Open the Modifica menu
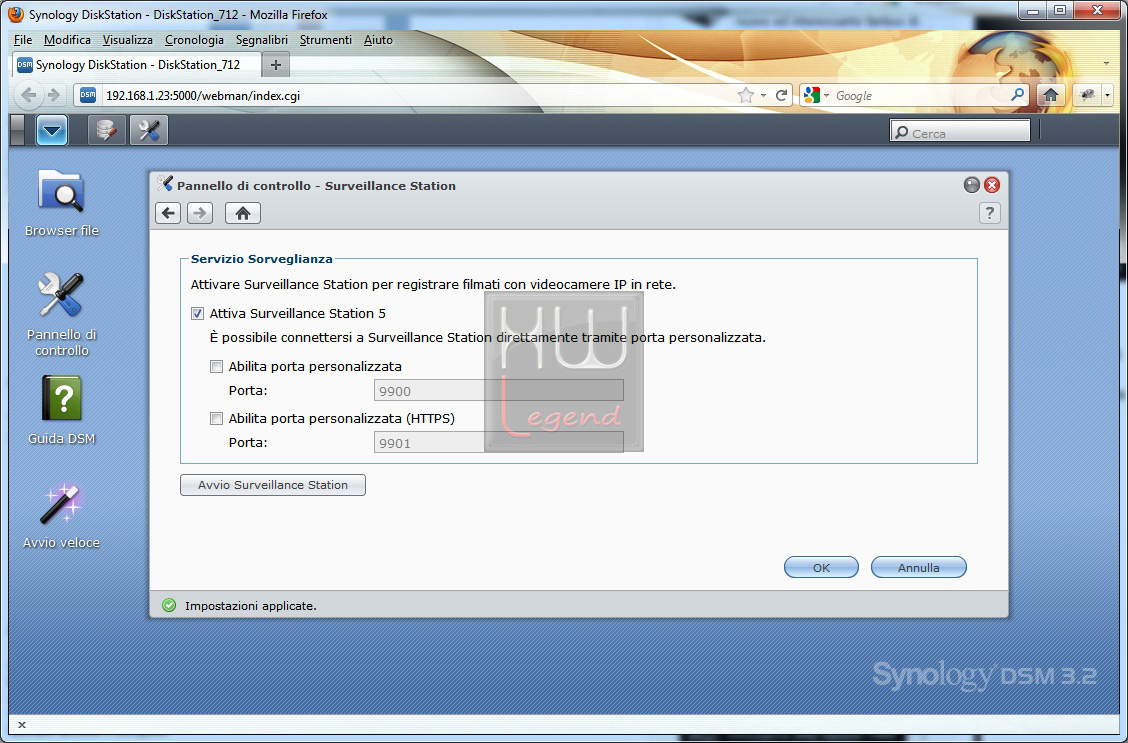 point(67,40)
